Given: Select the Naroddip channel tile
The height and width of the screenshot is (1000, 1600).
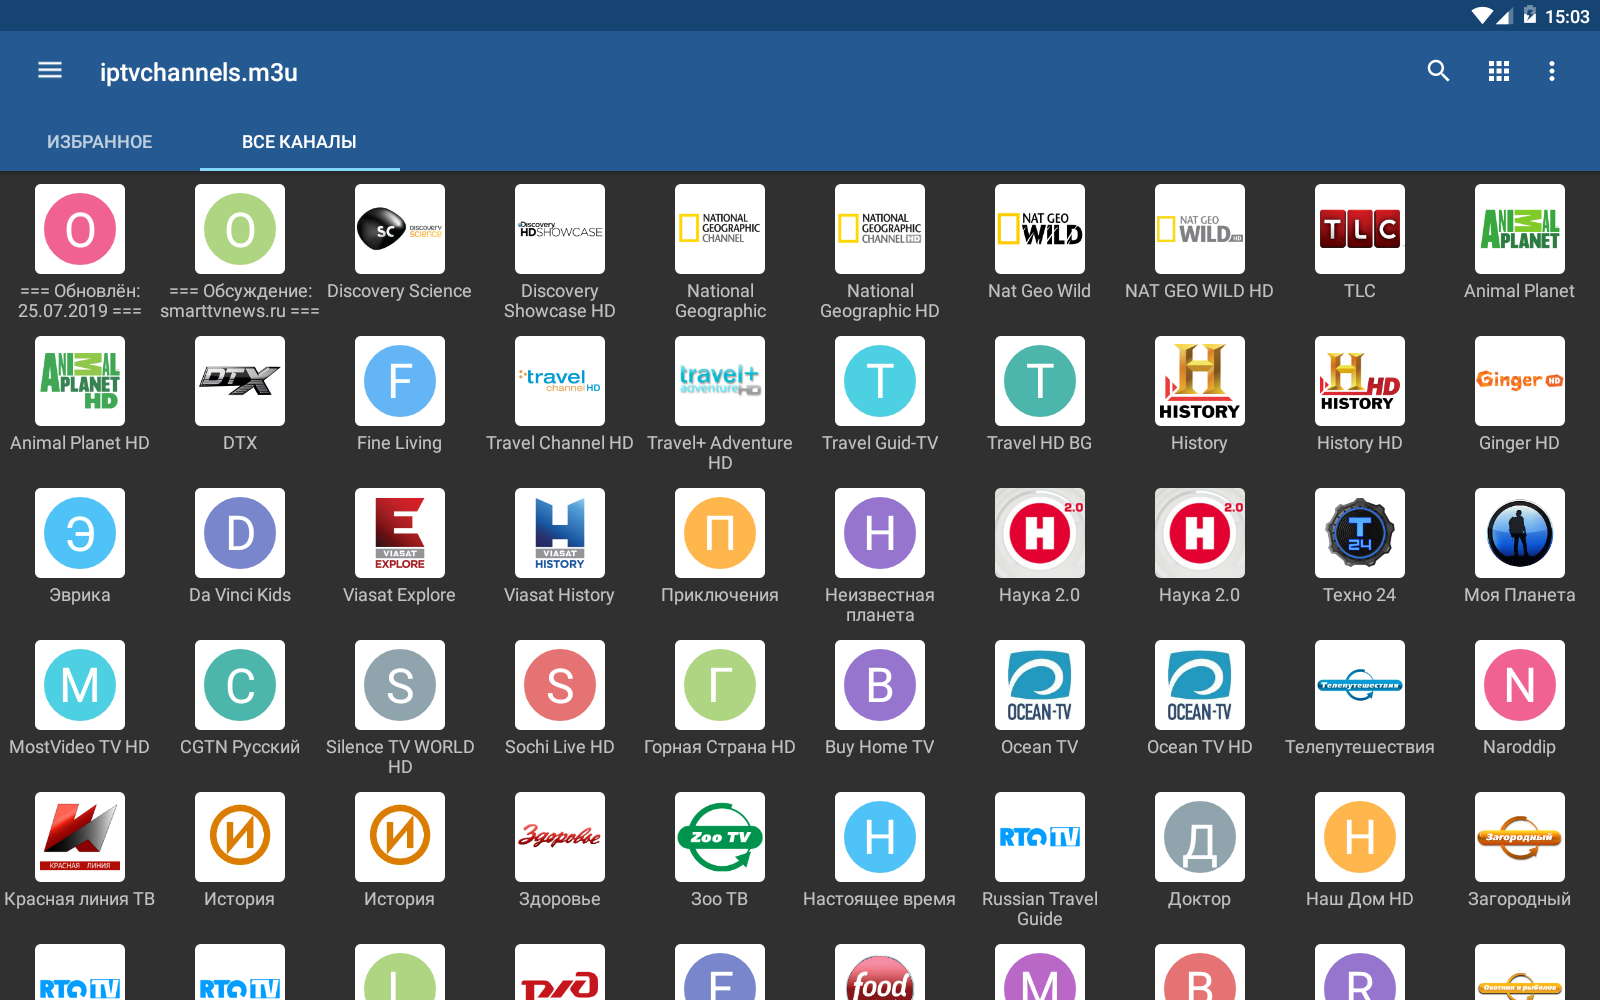Looking at the screenshot, I should (1520, 685).
